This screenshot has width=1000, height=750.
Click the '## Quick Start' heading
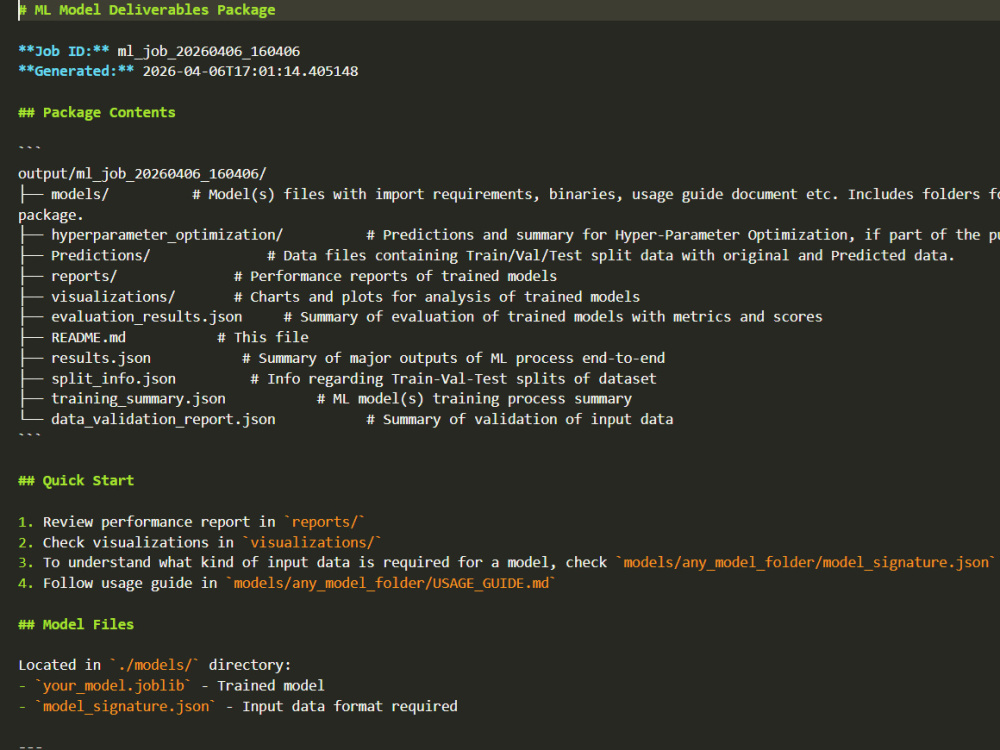76,481
